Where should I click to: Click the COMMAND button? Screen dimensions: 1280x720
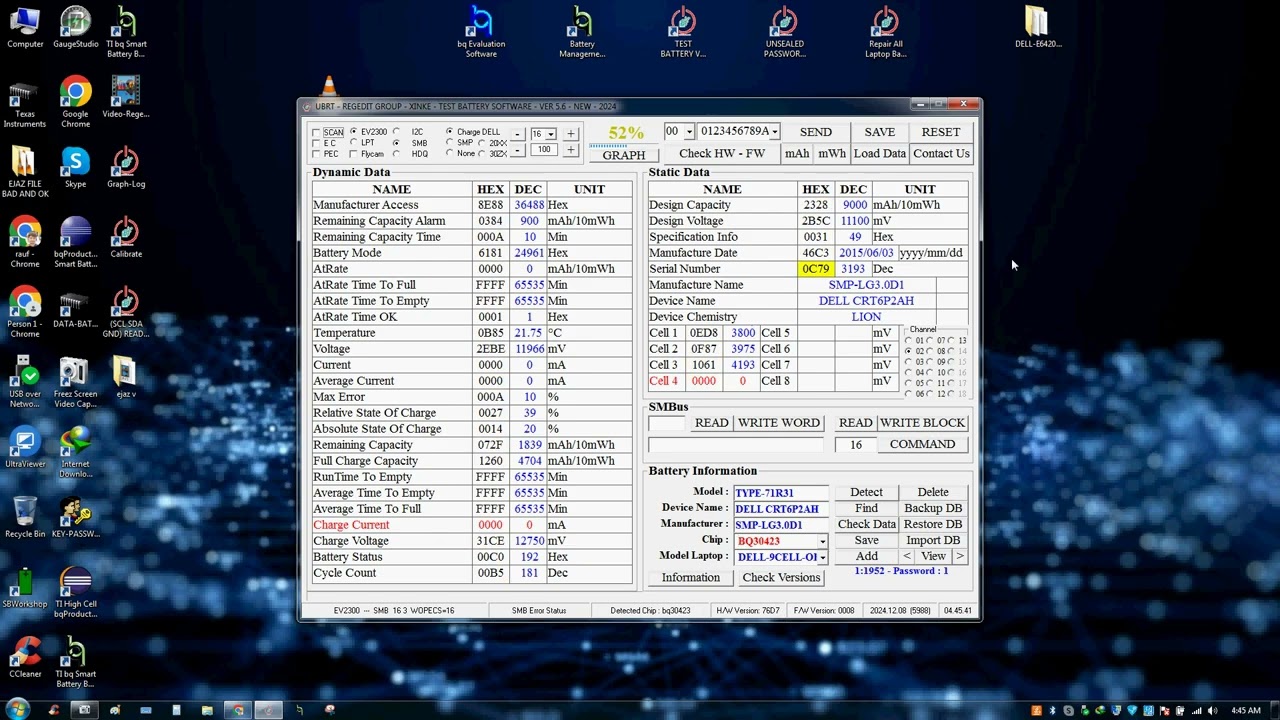coord(922,444)
